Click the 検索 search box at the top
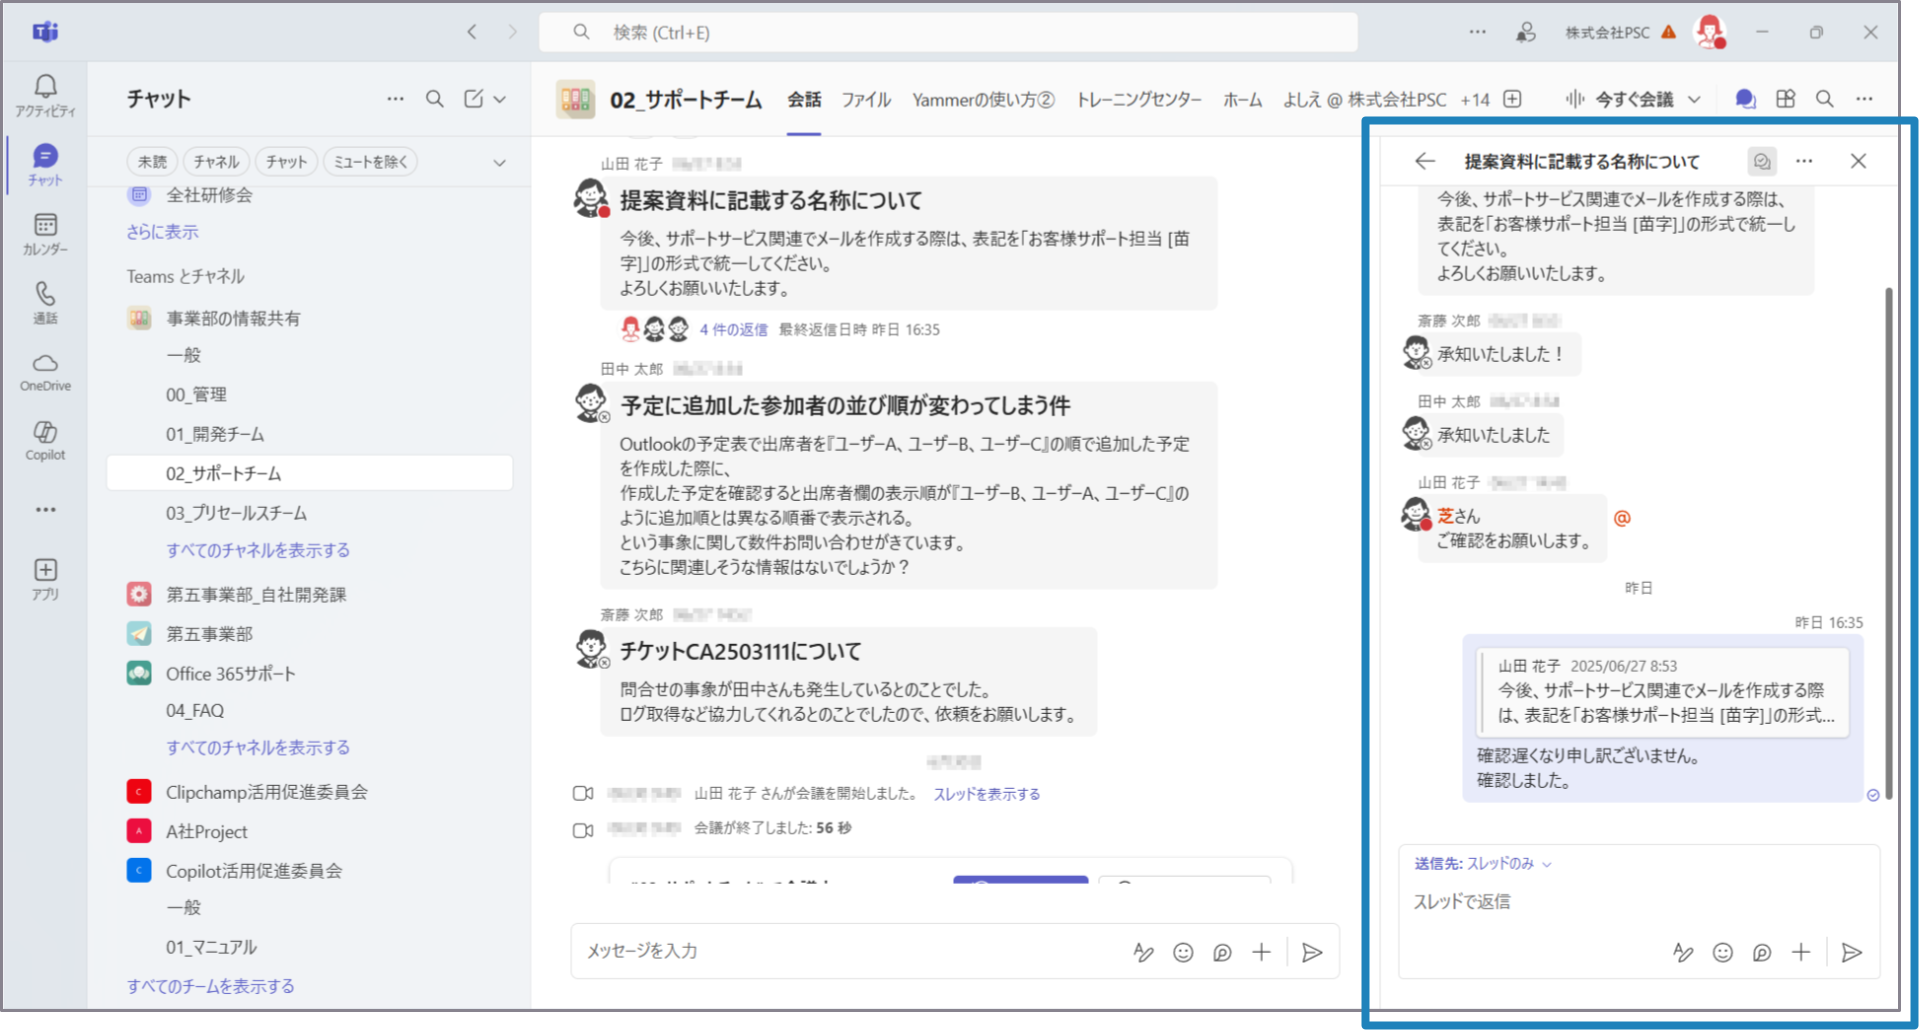Image resolution: width=1920 pixels, height=1031 pixels. 948,32
